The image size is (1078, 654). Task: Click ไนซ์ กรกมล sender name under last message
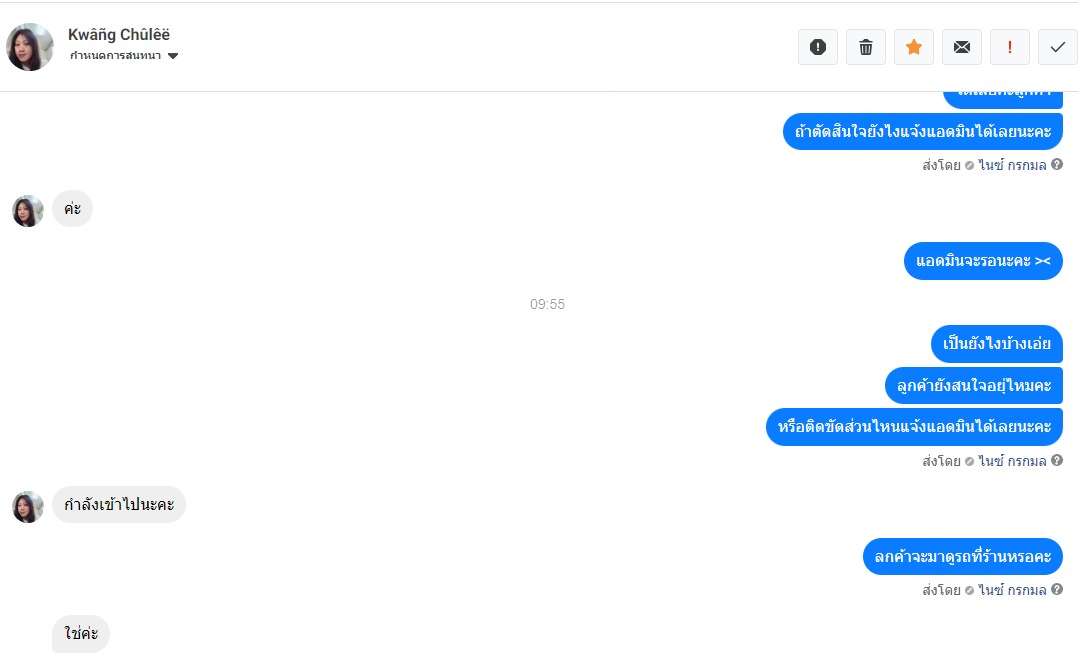pos(1012,590)
